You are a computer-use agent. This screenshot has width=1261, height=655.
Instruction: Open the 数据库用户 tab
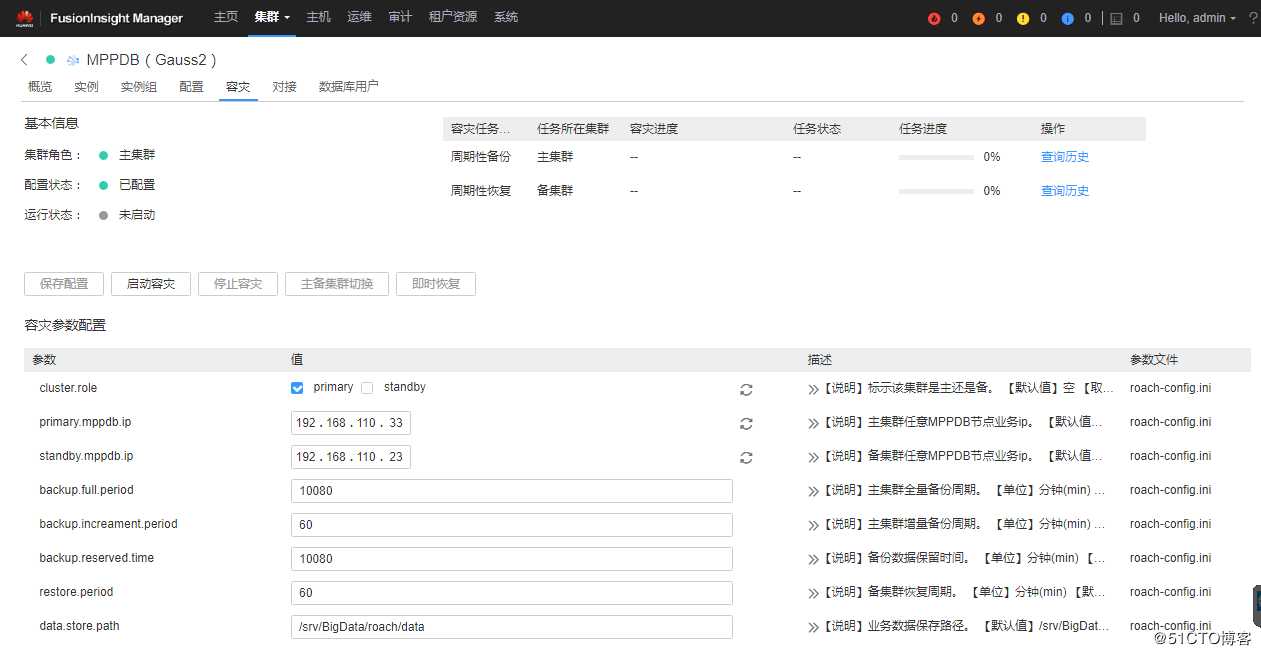click(350, 87)
